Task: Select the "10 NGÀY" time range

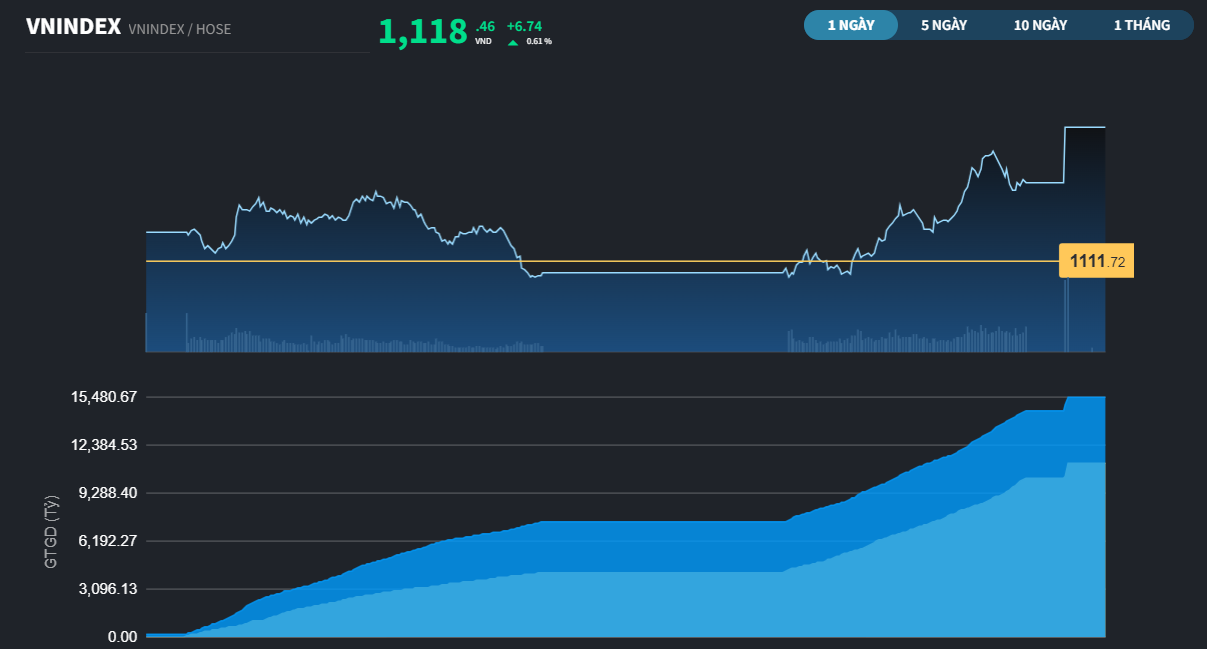Action: pyautogui.click(x=1040, y=25)
